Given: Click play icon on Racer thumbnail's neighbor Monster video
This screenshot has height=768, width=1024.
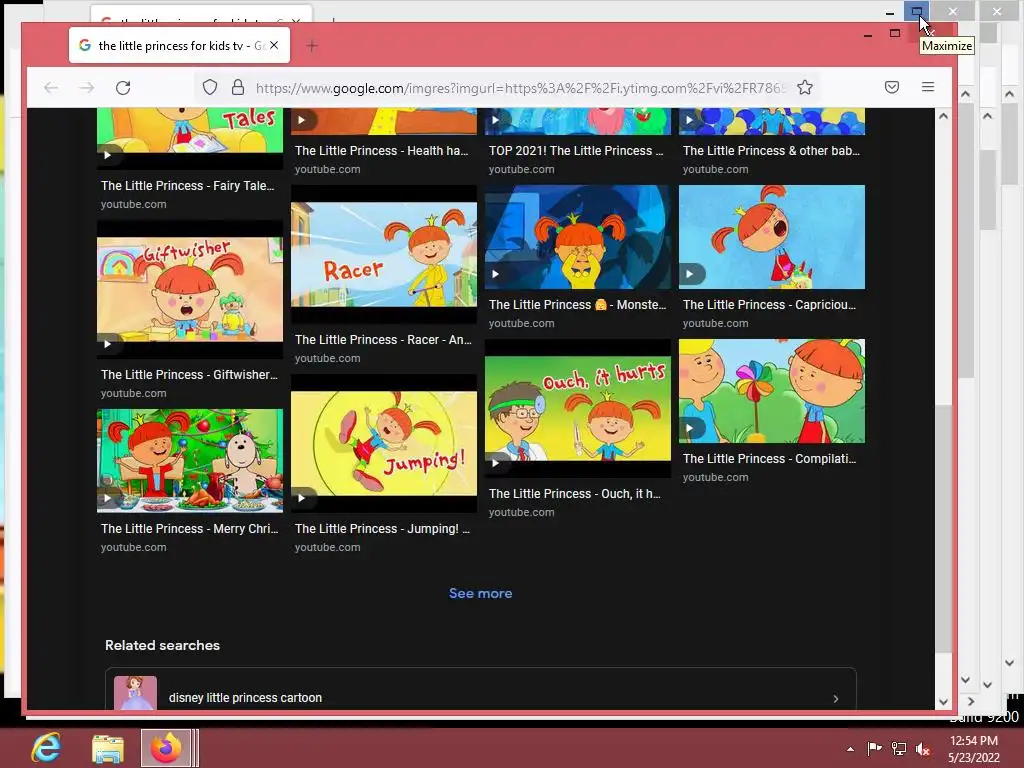Looking at the screenshot, I should point(496,274).
